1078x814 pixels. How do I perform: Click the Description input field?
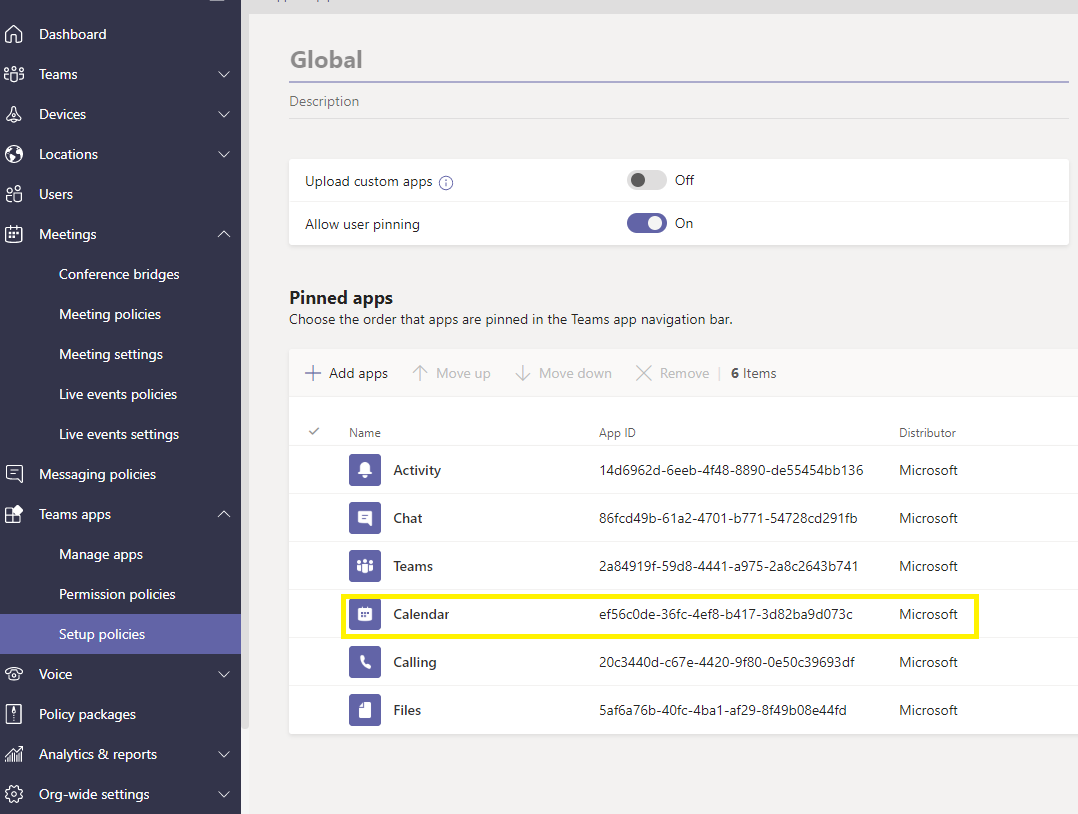(x=679, y=102)
